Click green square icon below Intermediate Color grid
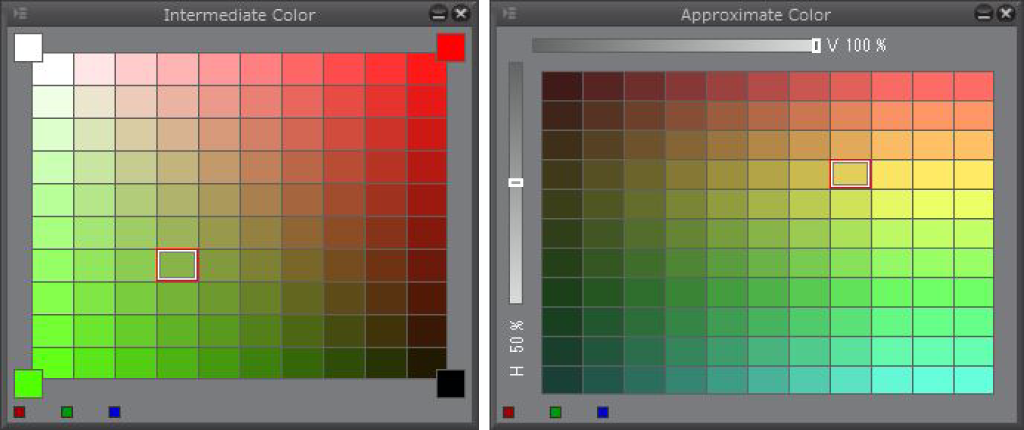The image size is (1024, 430). pos(67,412)
